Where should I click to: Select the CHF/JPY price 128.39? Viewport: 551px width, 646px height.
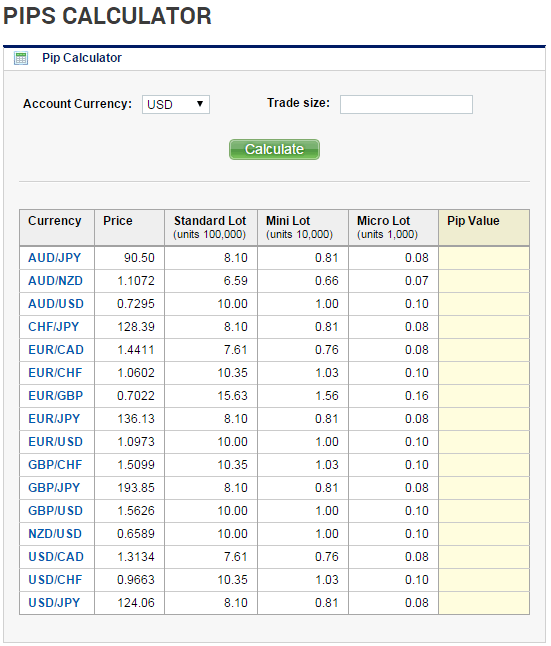(136, 327)
